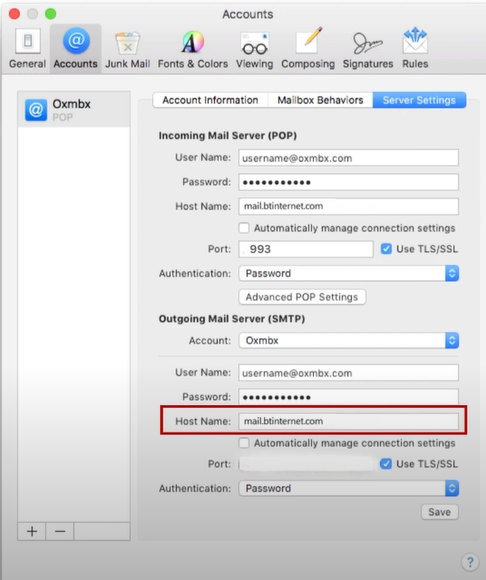Click outgoing Password field
486x580 pixels.
click(x=348, y=397)
